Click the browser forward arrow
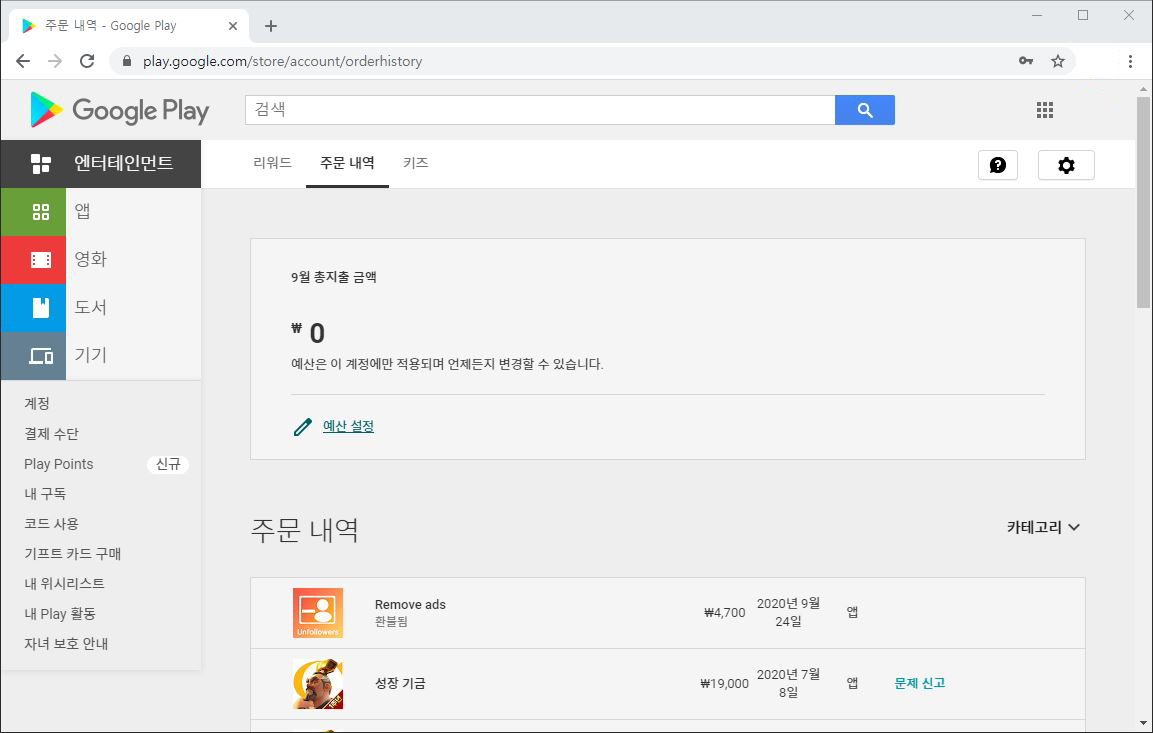 [55, 61]
